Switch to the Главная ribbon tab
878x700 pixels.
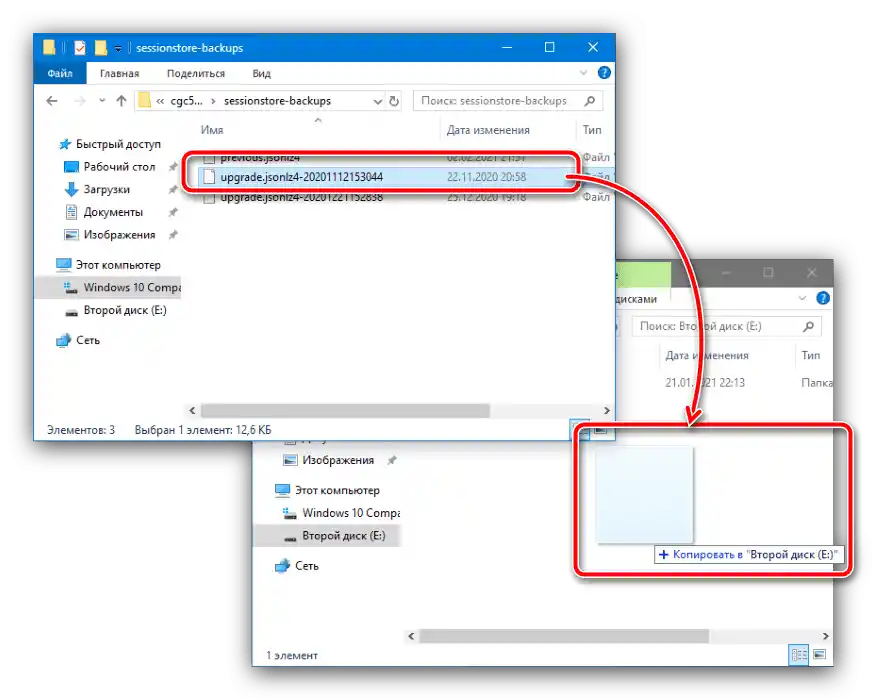tap(119, 73)
